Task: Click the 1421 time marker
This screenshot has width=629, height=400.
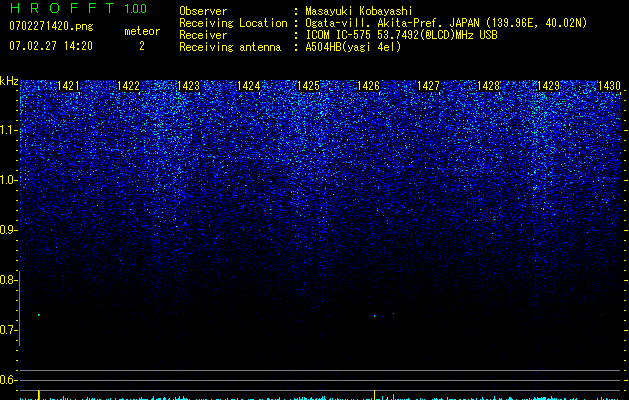Action: pos(68,85)
